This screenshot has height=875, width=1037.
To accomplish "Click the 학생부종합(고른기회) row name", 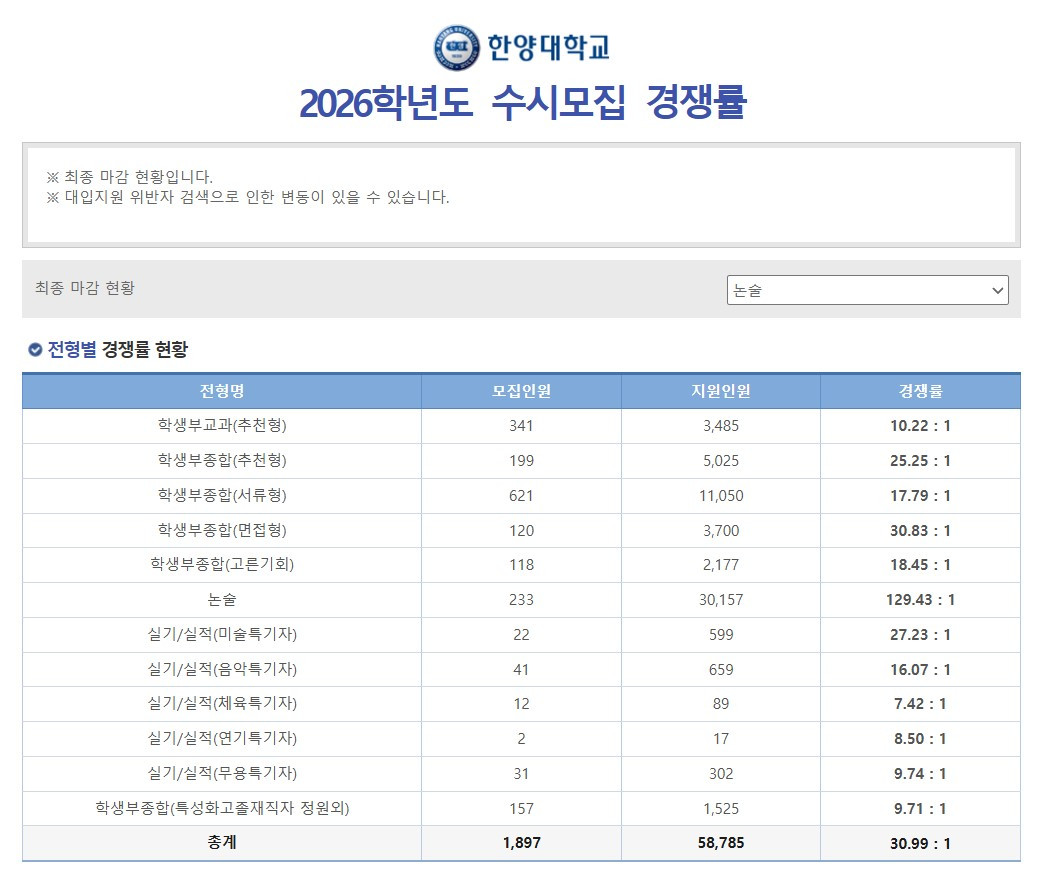I will (x=222, y=565).
